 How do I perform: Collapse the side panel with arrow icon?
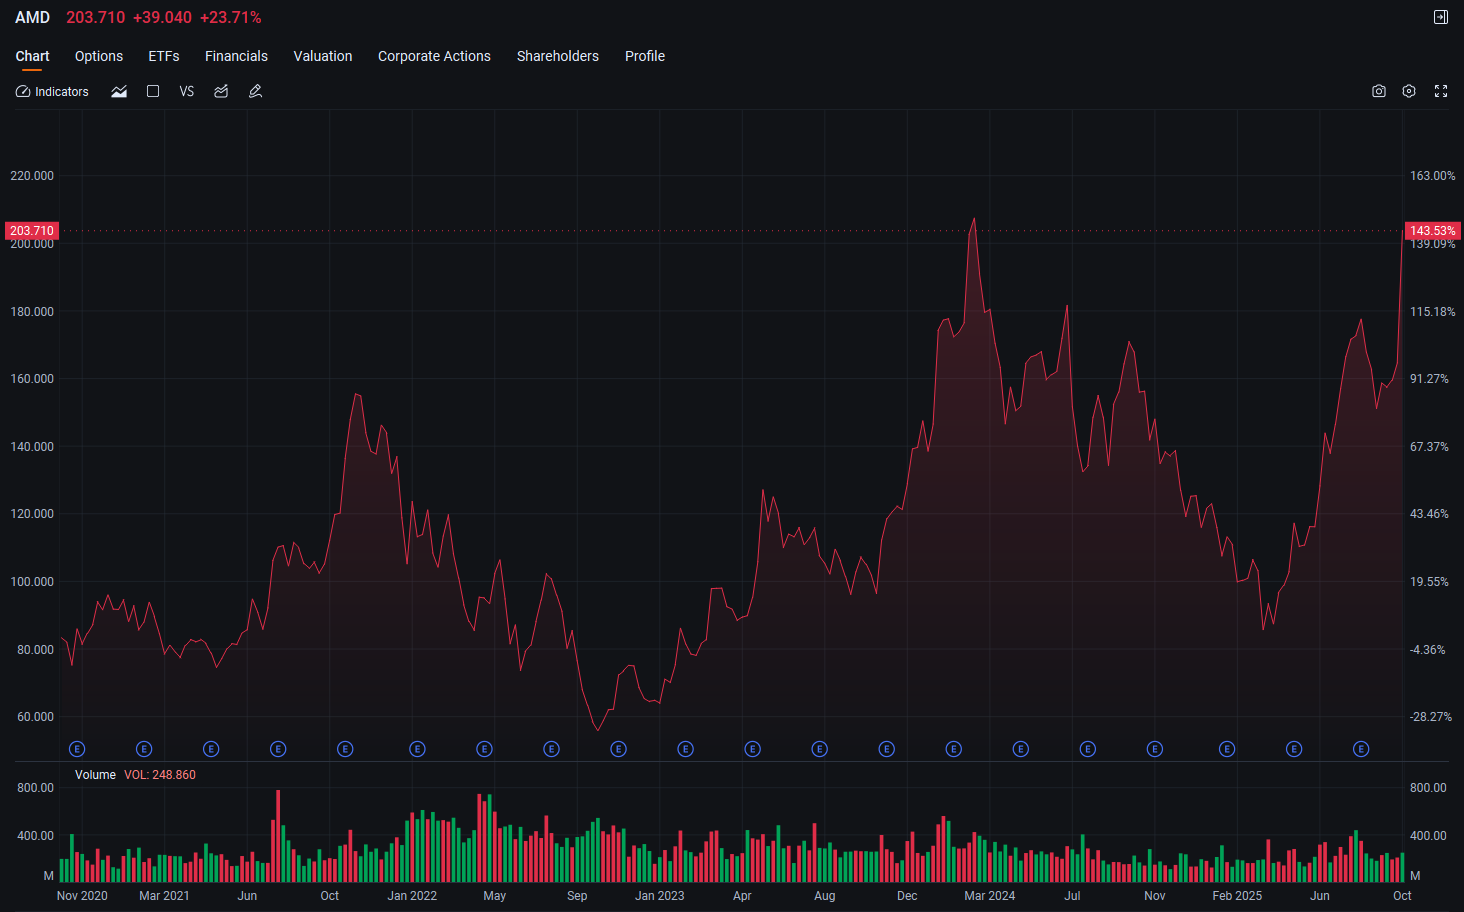[x=1441, y=17]
